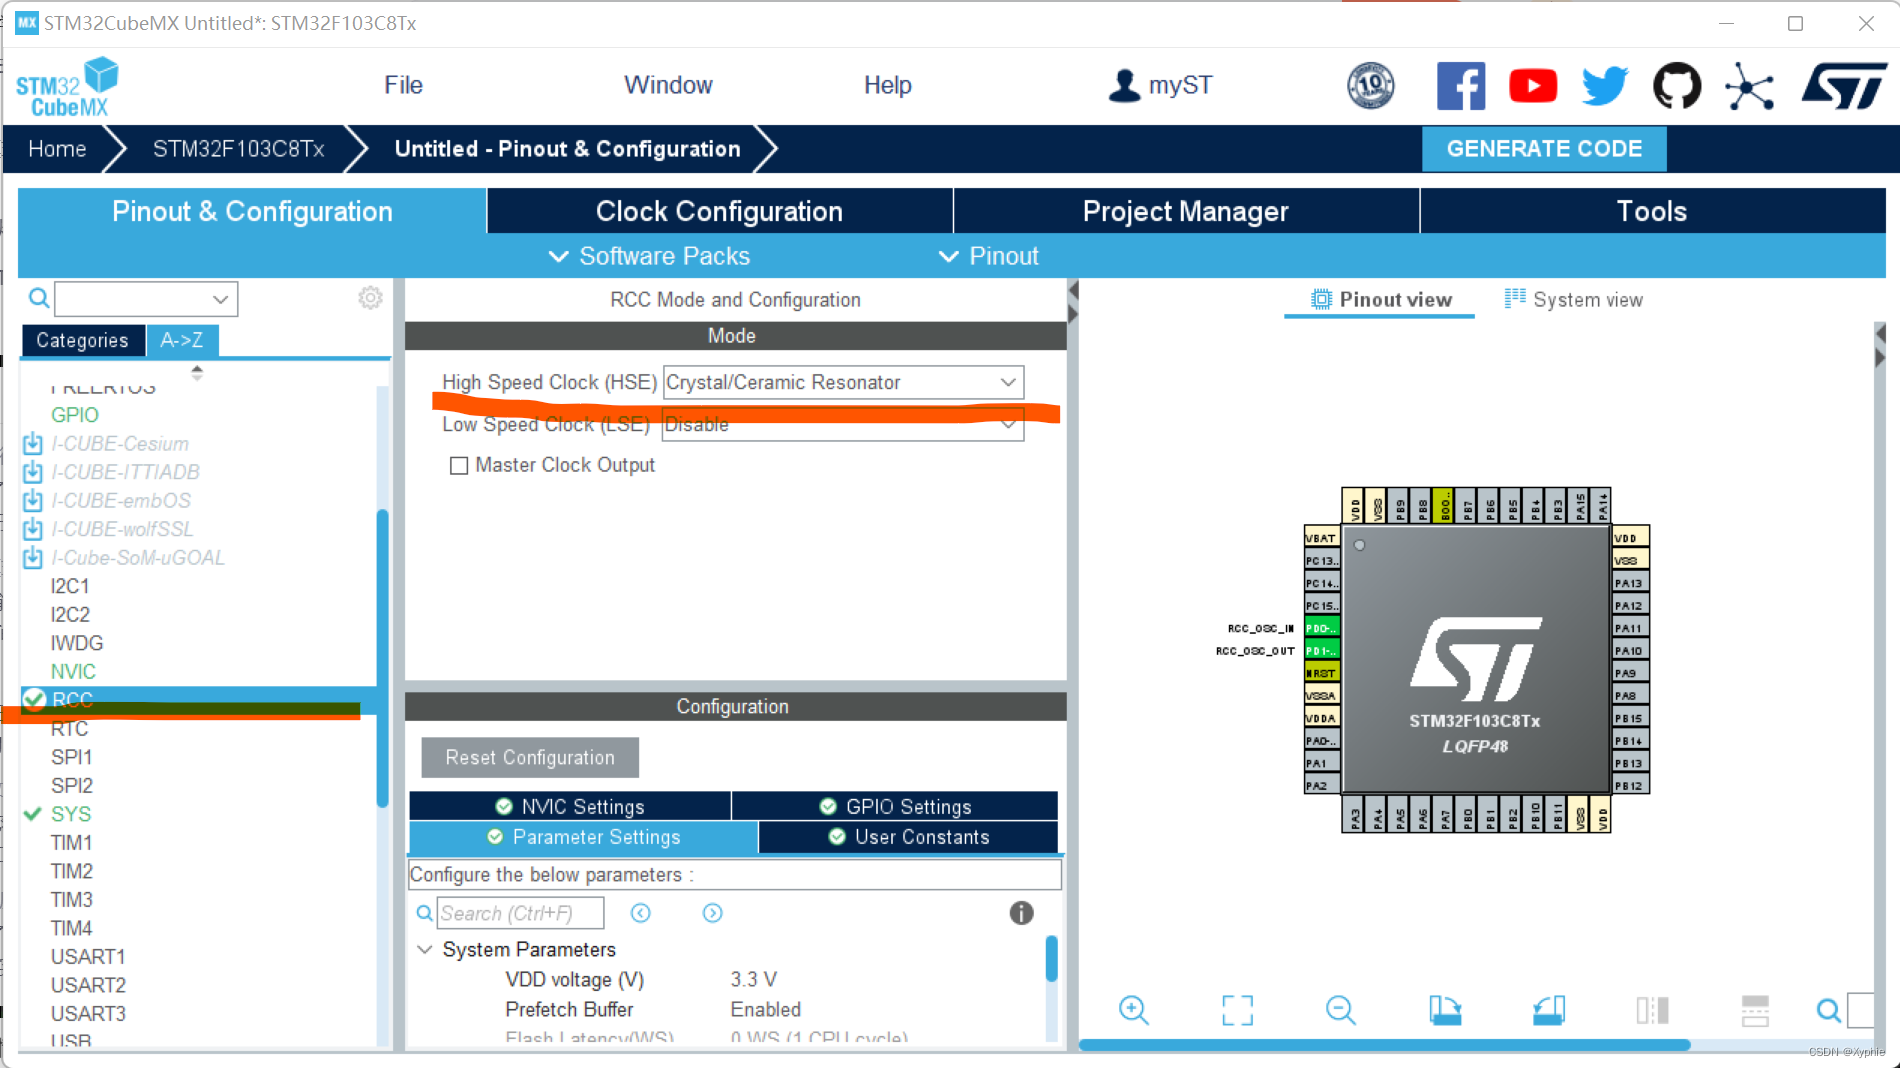The height and width of the screenshot is (1068, 1900).
Task: Open the GPIO Settings tab
Action: 895,806
